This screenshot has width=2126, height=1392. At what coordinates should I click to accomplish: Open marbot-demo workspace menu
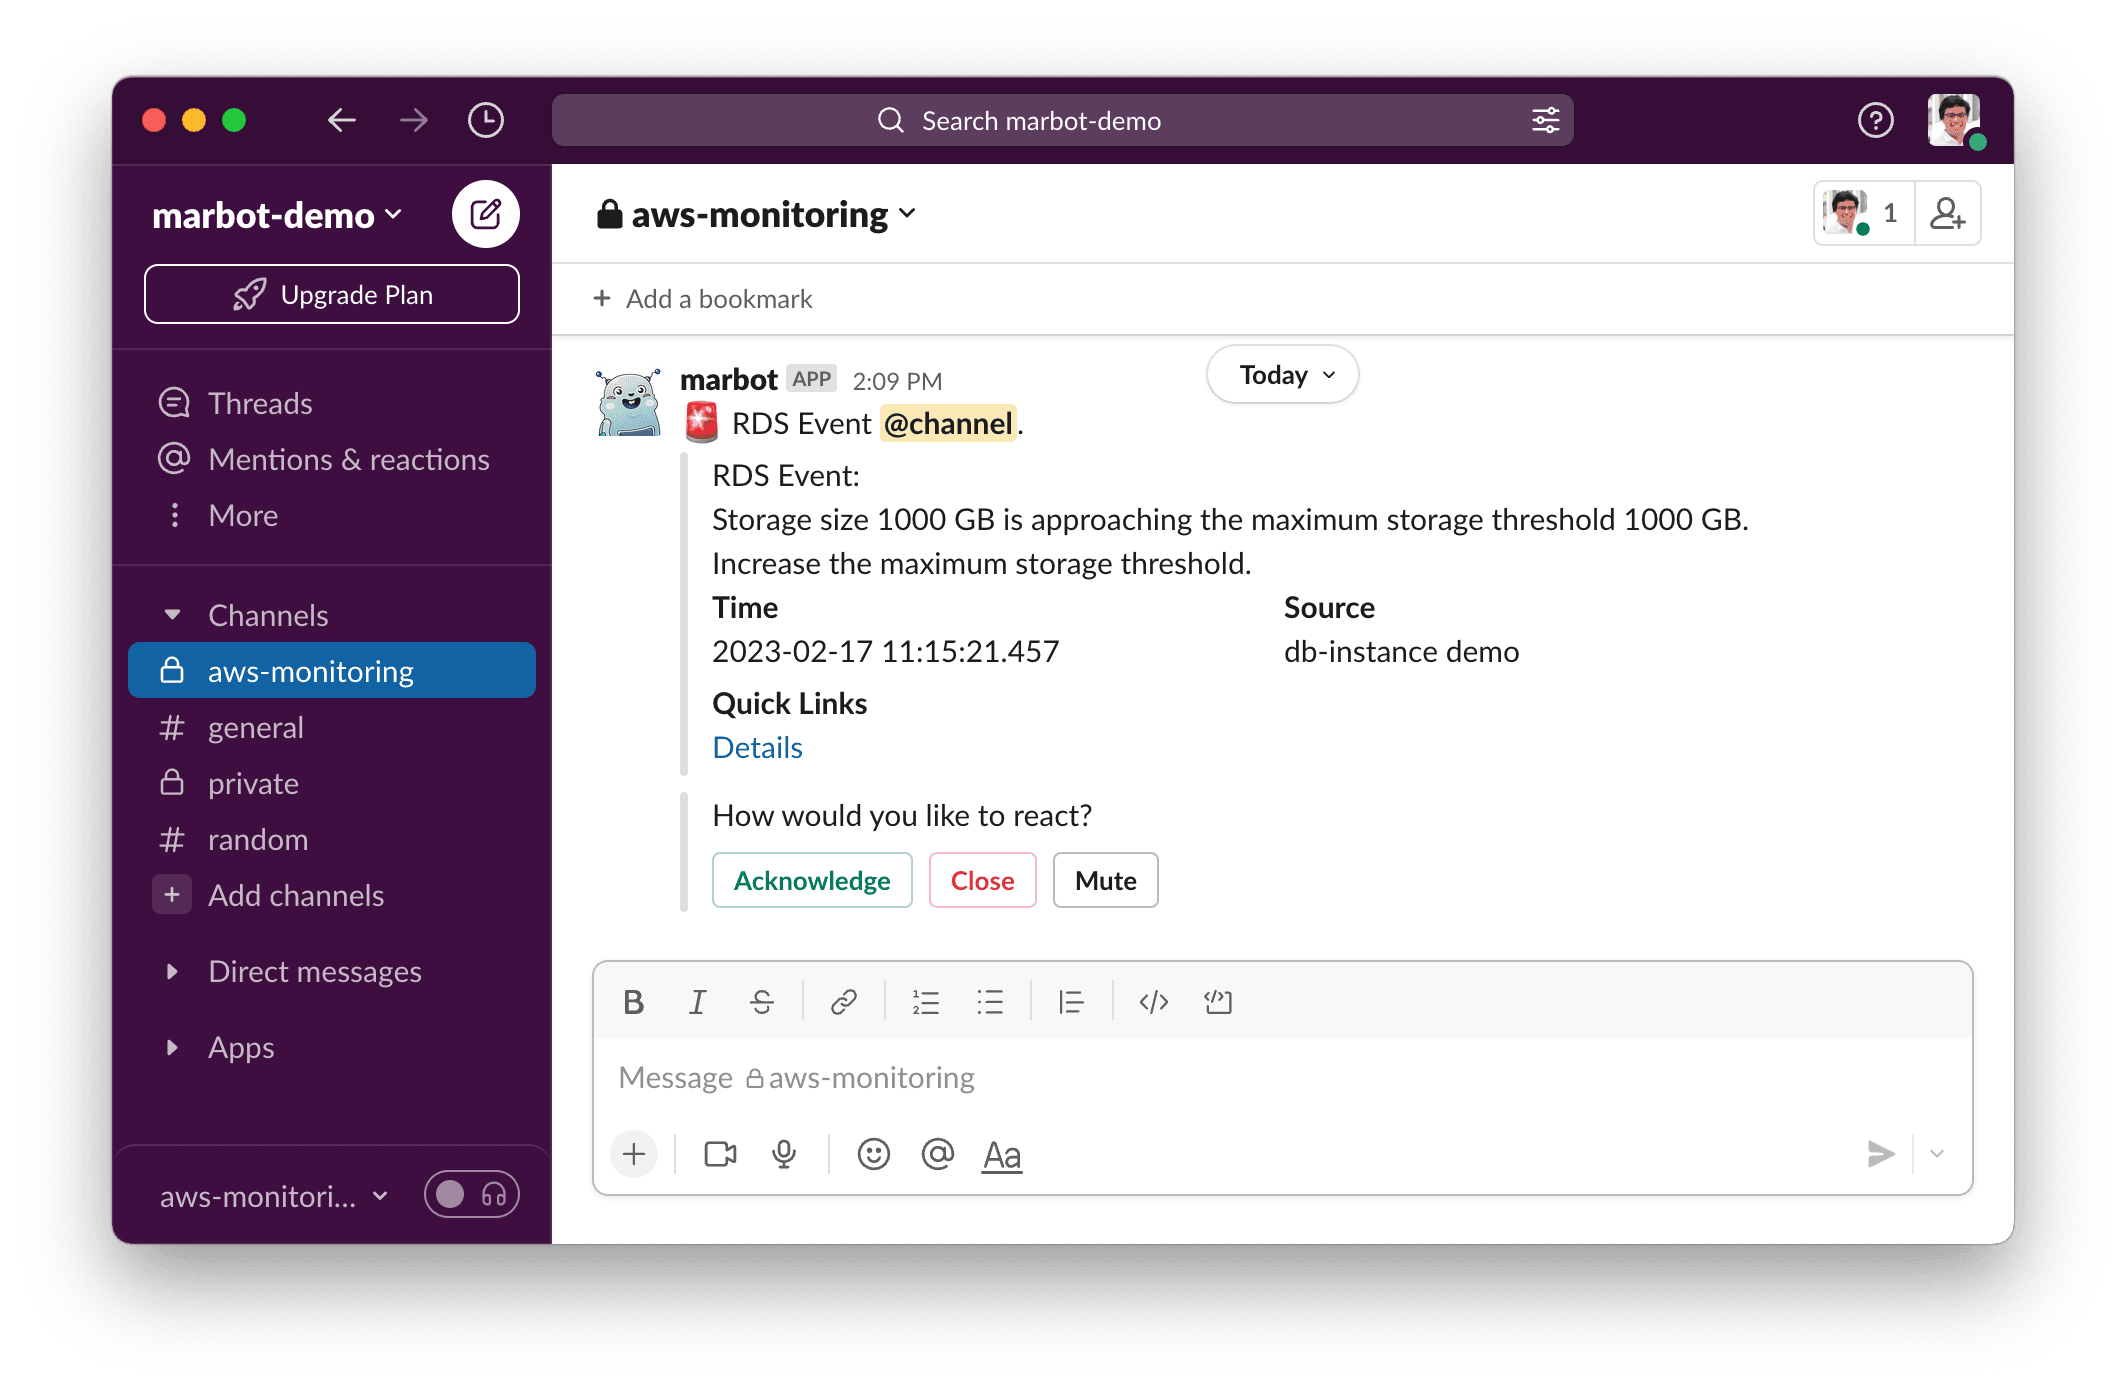click(277, 215)
